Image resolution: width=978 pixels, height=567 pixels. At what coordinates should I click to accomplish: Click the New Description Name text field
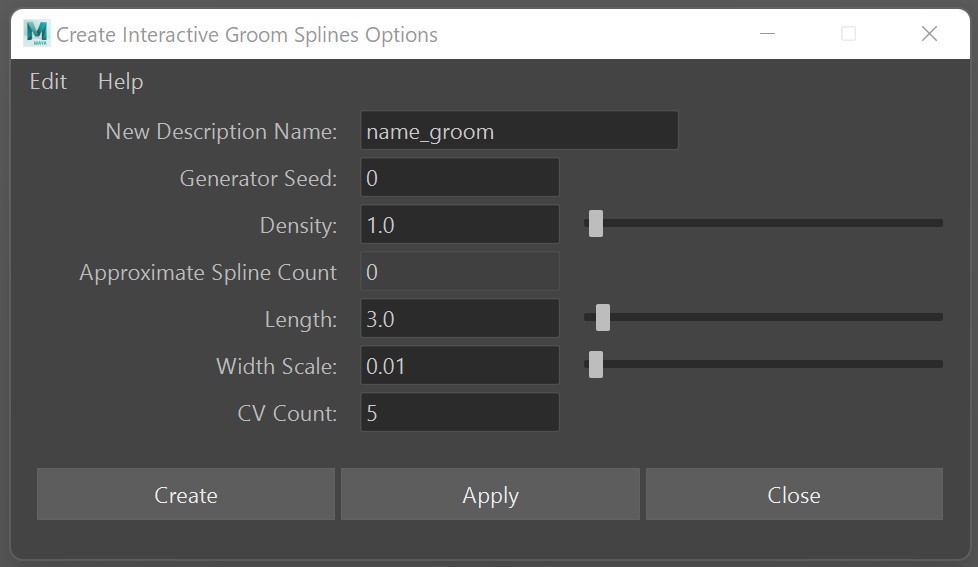[518, 131]
